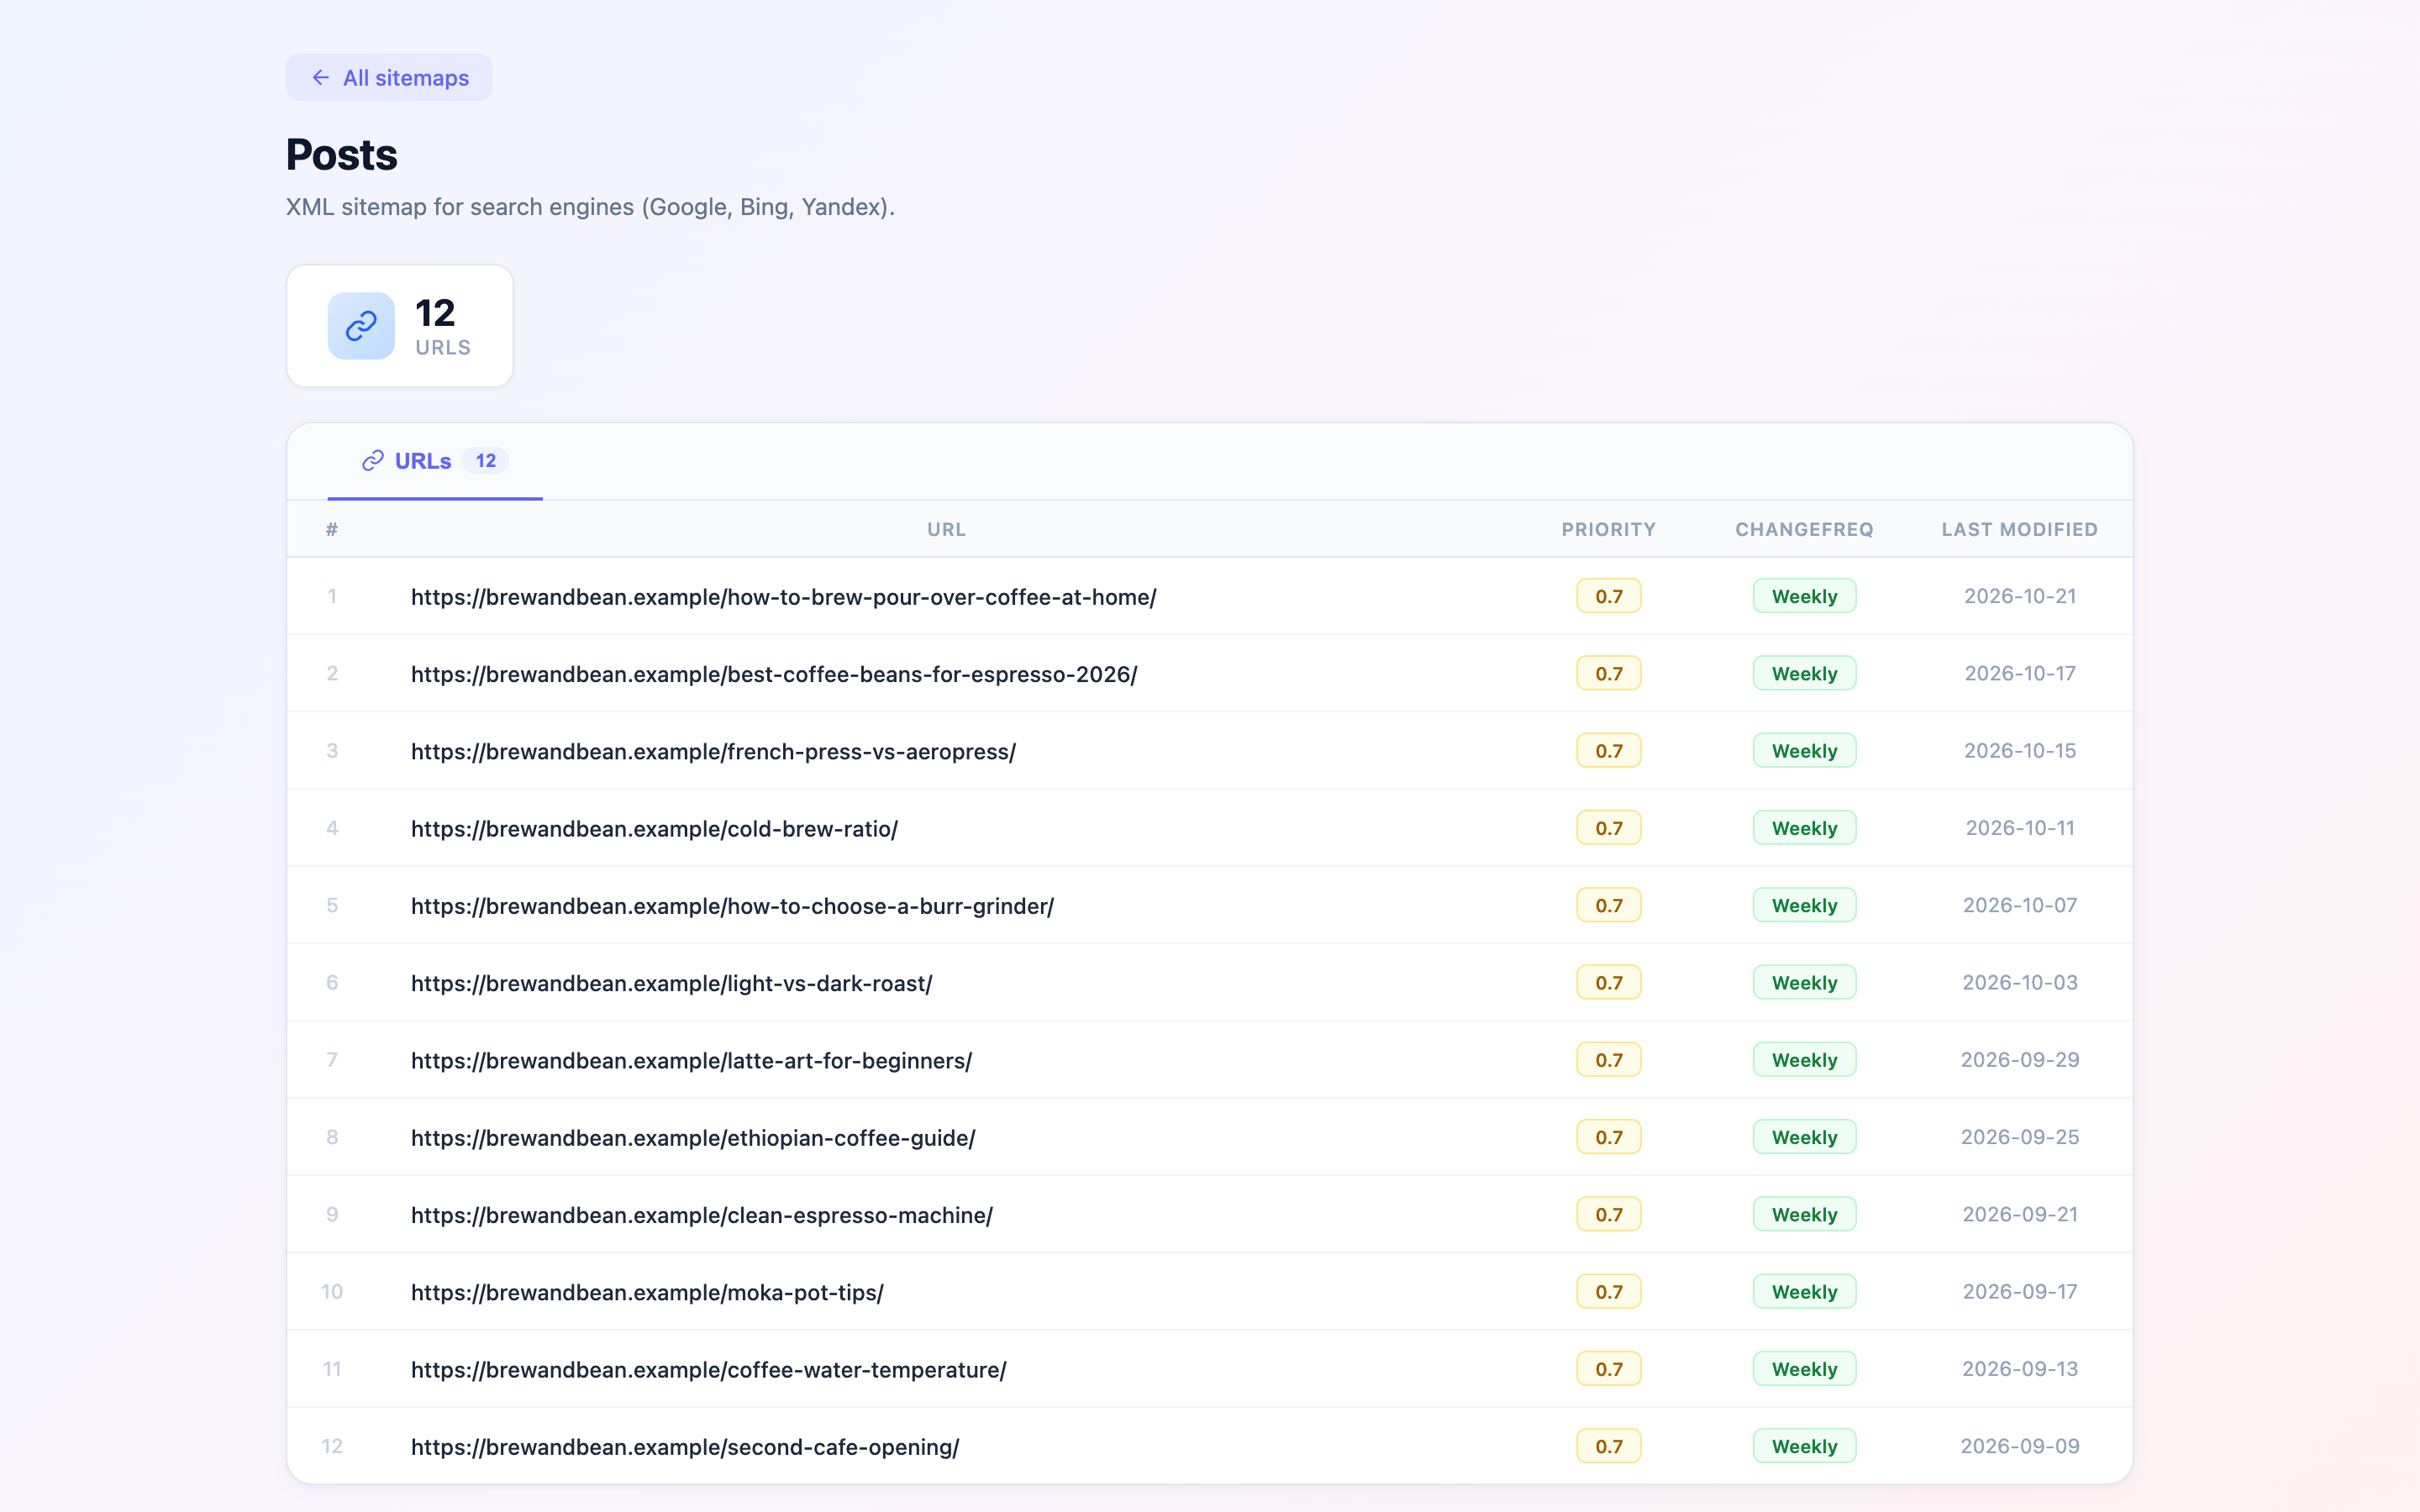Open the second-cafe-opening URL
Viewport: 2420px width, 1512px height.
[685, 1447]
